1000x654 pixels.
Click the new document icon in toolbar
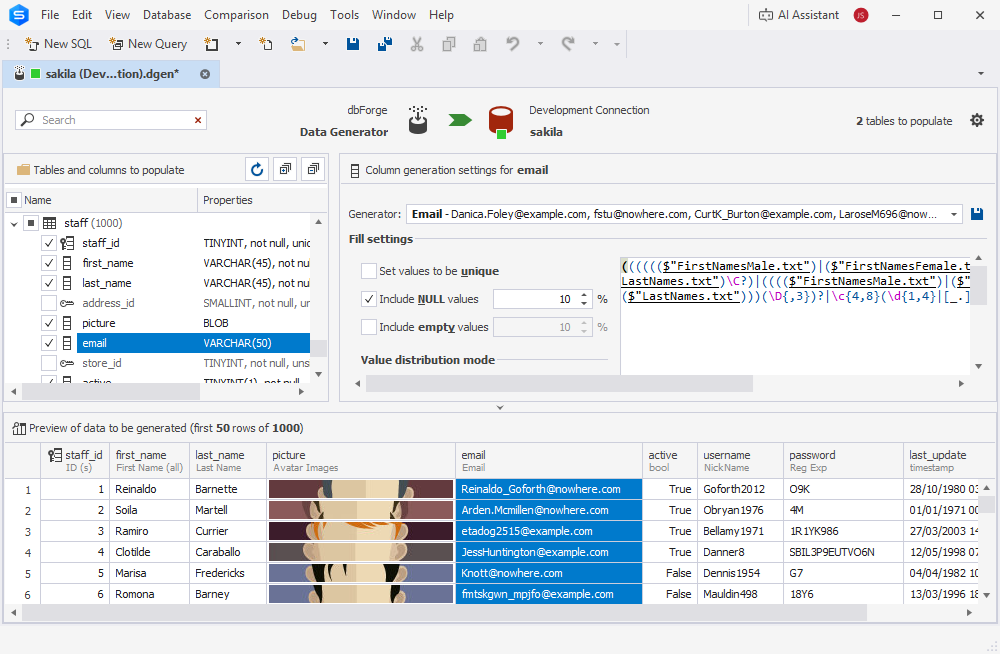tap(211, 44)
